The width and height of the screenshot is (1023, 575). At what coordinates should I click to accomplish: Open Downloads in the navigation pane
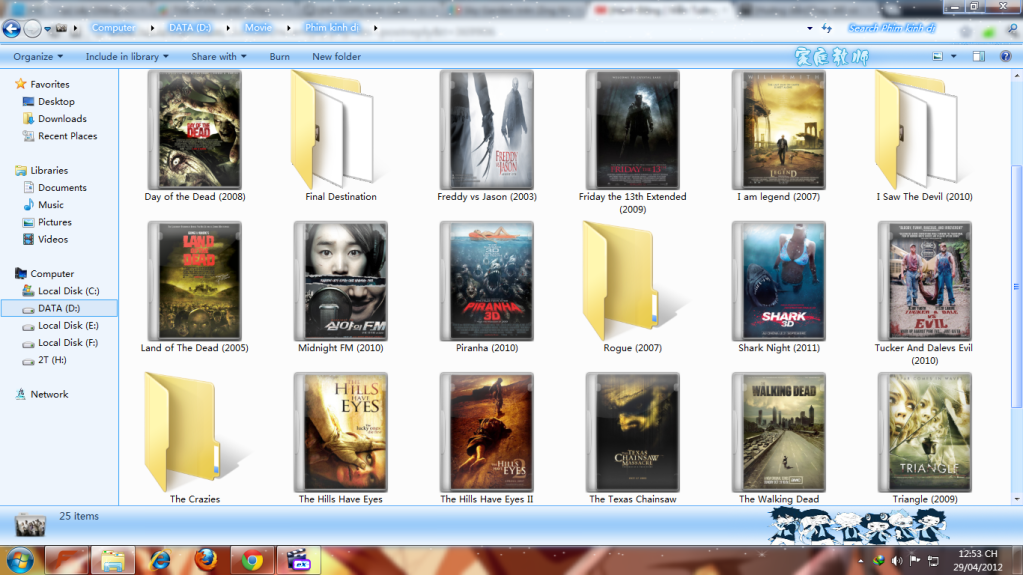click(62, 119)
